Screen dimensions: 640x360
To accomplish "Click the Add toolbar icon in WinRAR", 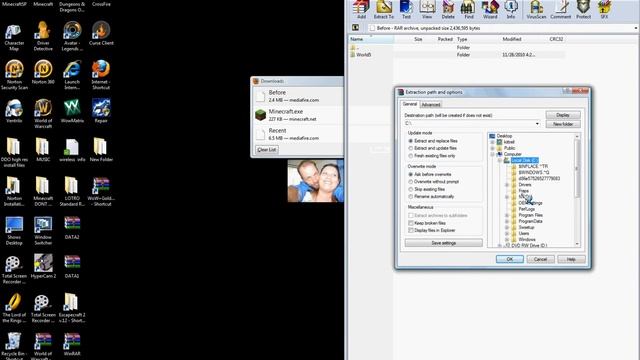I will click(361, 9).
